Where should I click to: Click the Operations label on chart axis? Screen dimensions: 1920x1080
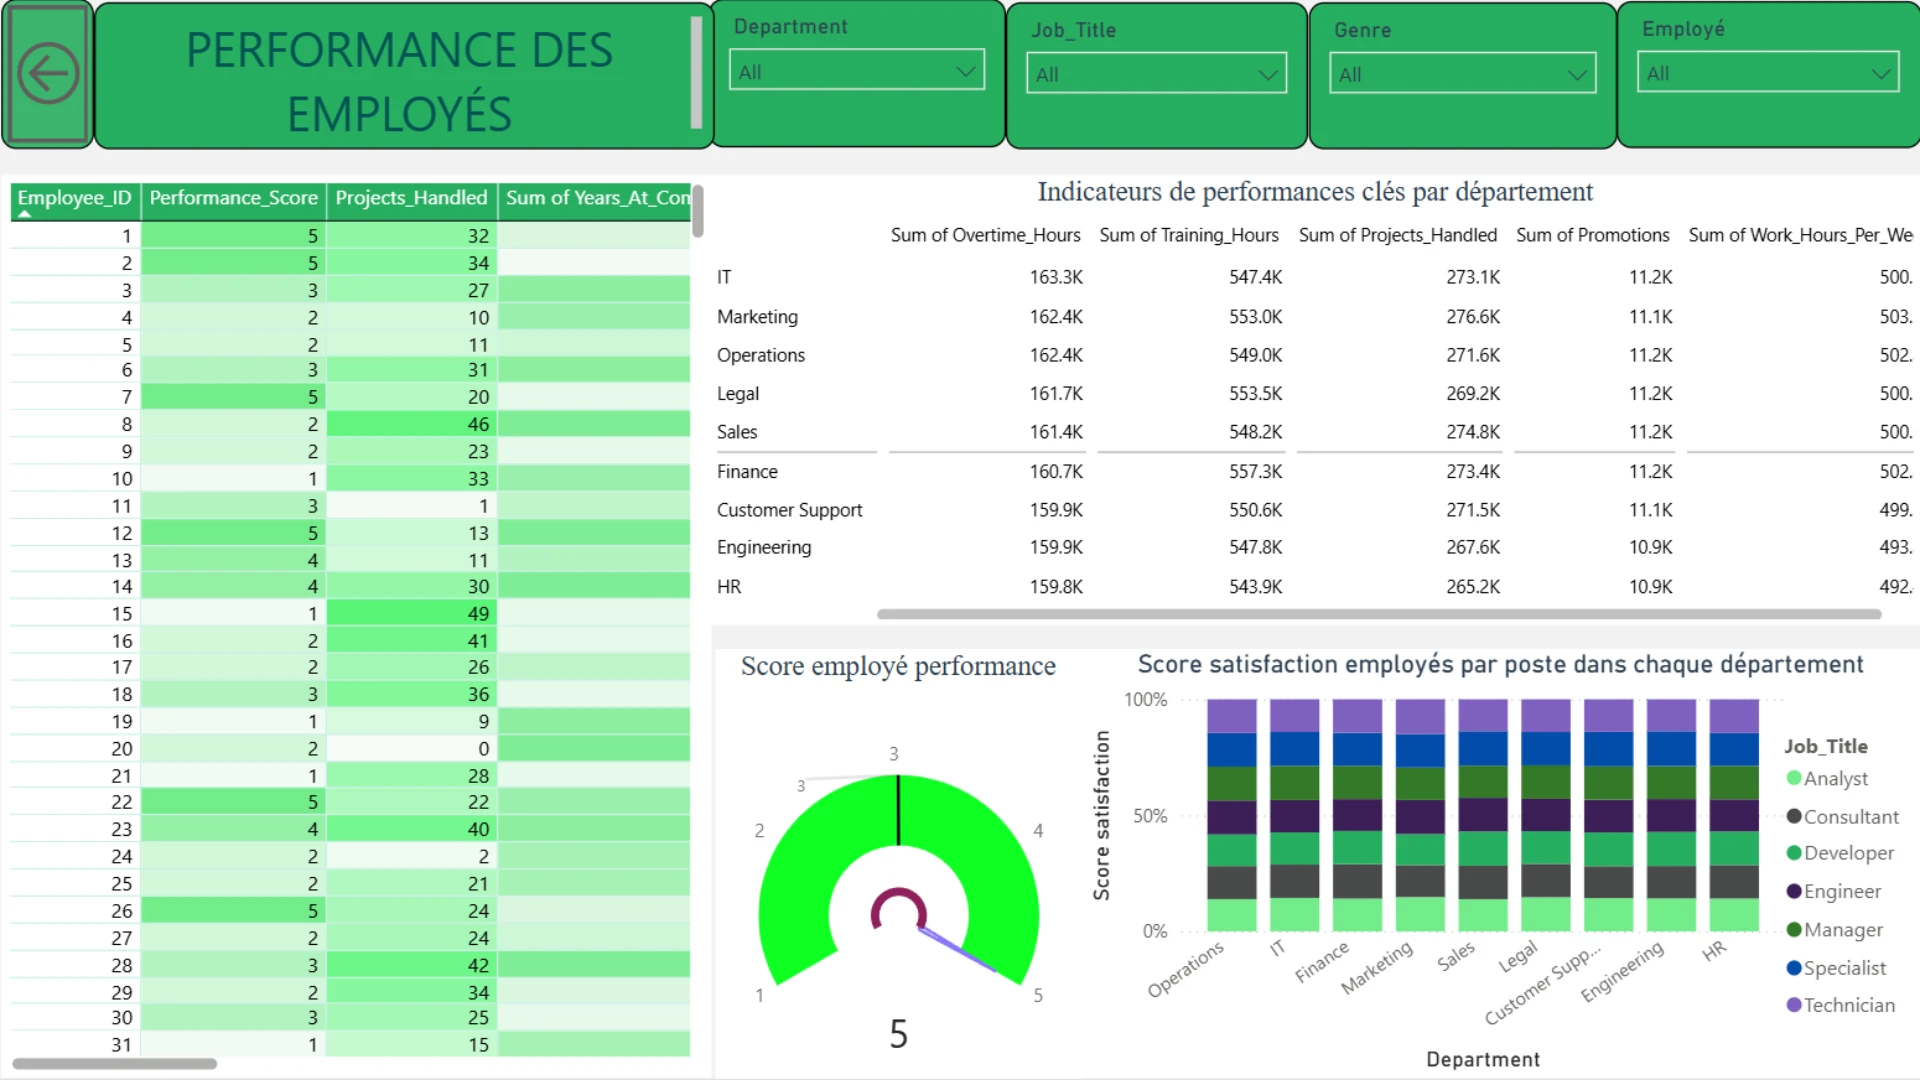coord(1186,969)
